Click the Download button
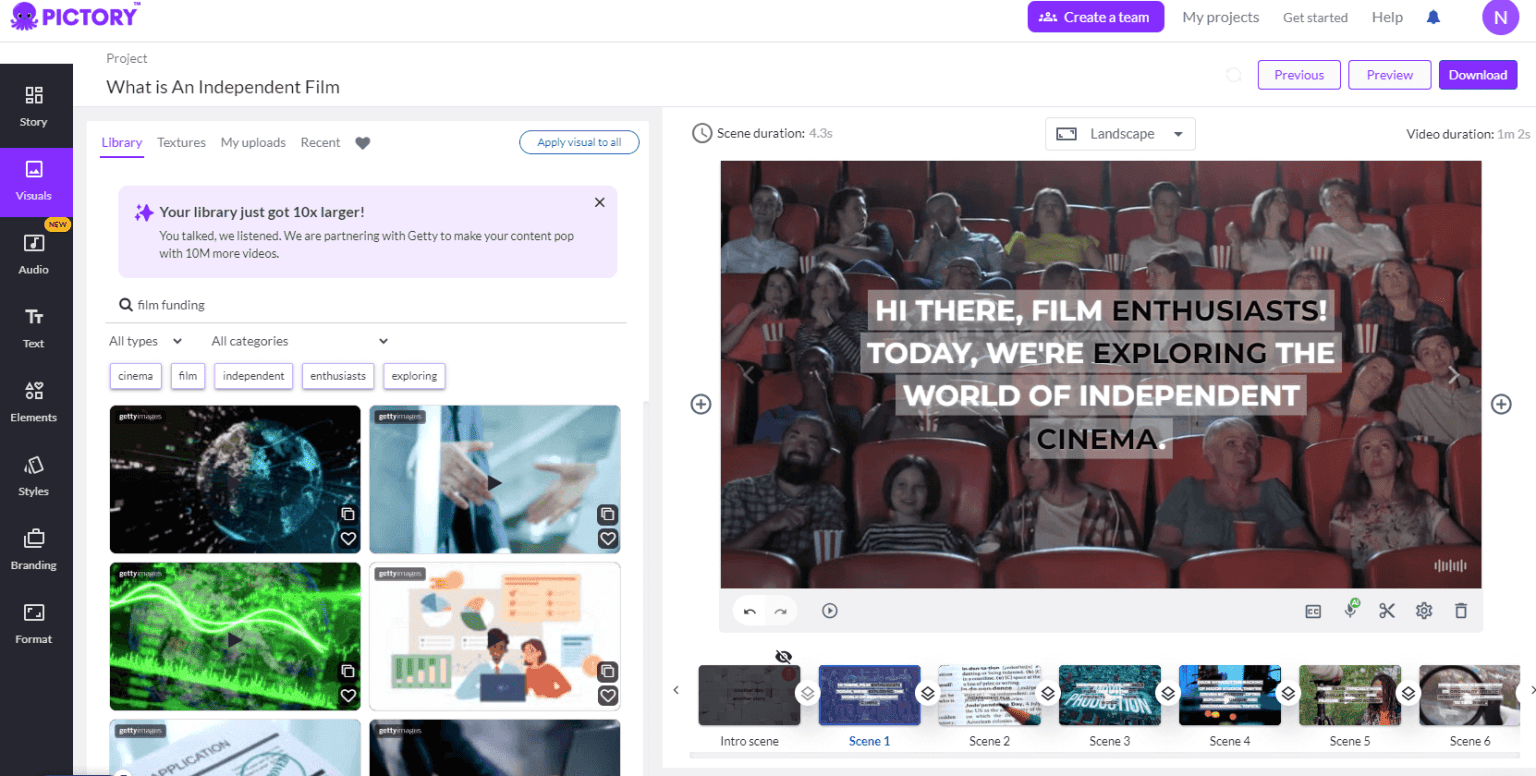1536x776 pixels. pos(1477,74)
